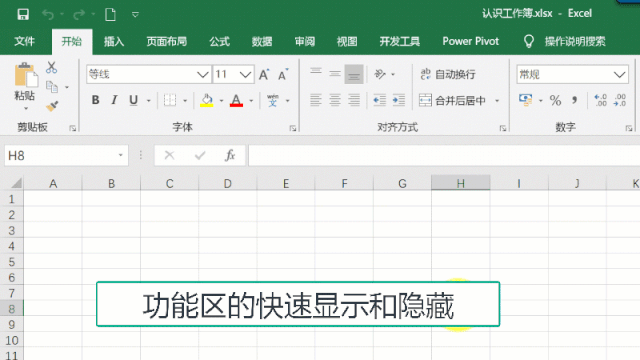This screenshot has height=360, width=640.
Task: Click the phonetic guide wén icon
Action: pyautogui.click(x=273, y=100)
